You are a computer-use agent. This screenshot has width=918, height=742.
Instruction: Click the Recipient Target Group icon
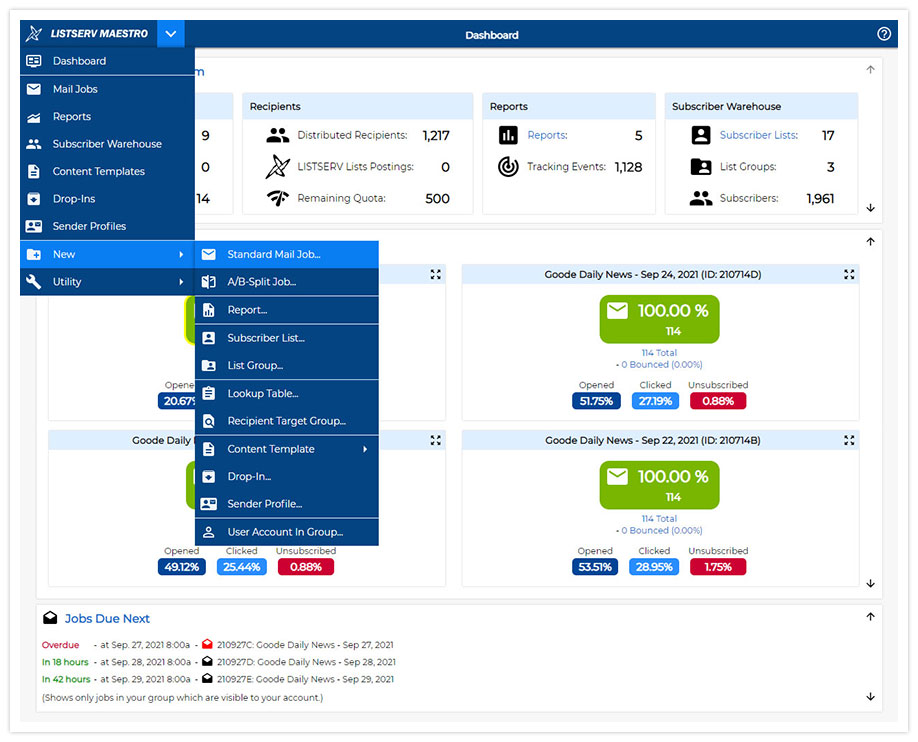point(208,421)
